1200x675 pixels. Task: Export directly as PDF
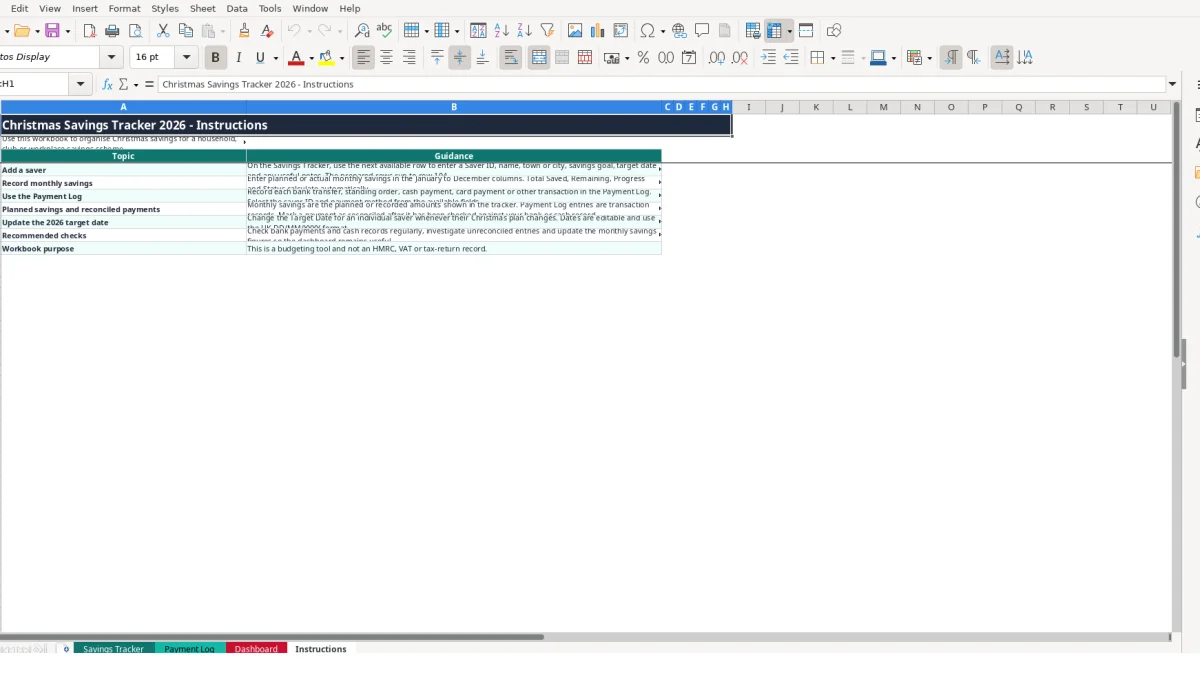point(89,31)
